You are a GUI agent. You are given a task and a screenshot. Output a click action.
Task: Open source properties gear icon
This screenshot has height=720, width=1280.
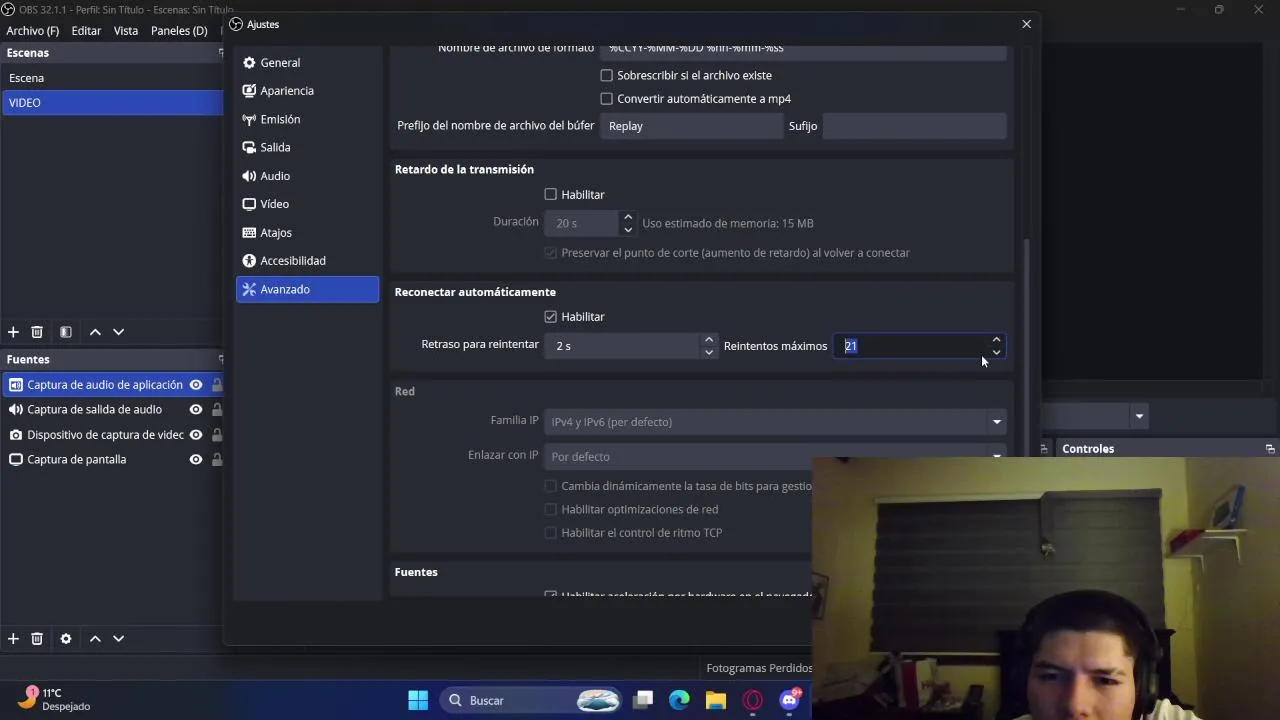pos(66,639)
